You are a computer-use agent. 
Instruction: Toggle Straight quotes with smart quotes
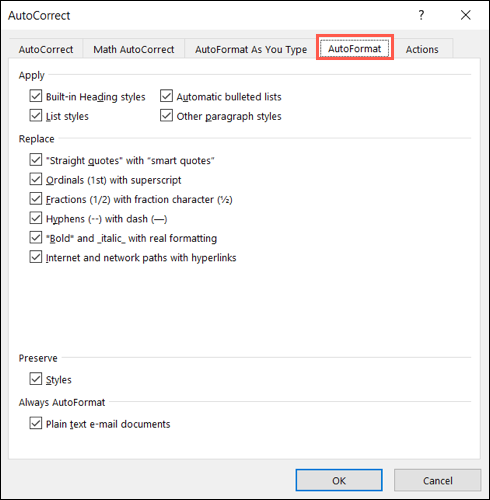[x=36, y=160]
